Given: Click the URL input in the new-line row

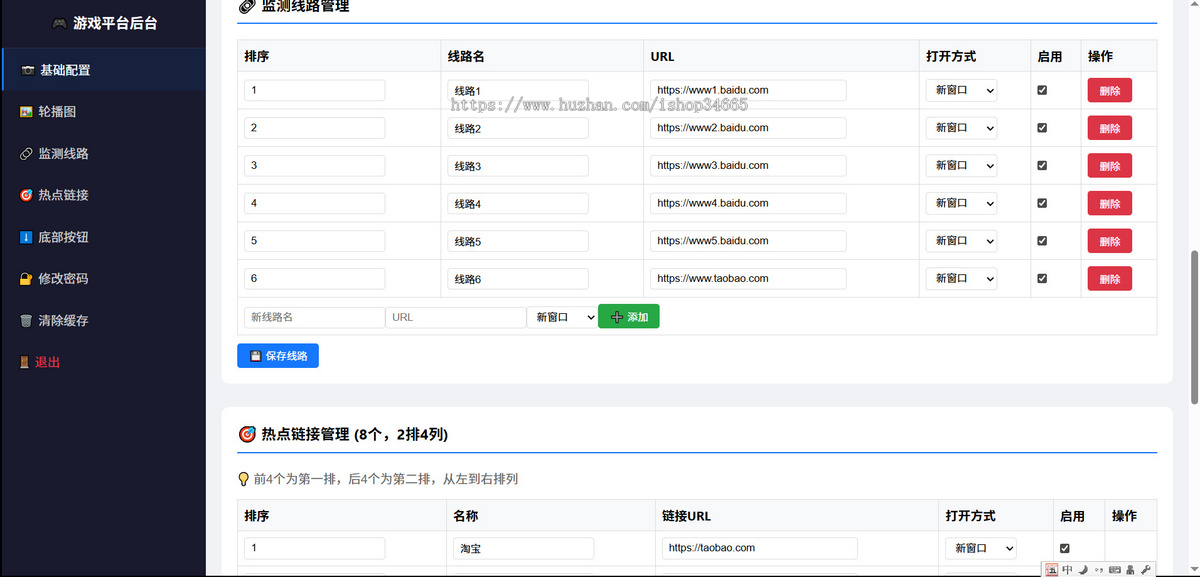Looking at the screenshot, I should [456, 317].
